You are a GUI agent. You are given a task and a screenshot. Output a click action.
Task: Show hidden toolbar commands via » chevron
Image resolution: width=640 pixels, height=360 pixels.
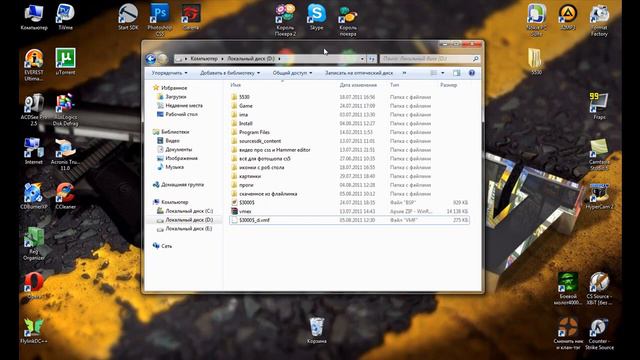[404, 73]
